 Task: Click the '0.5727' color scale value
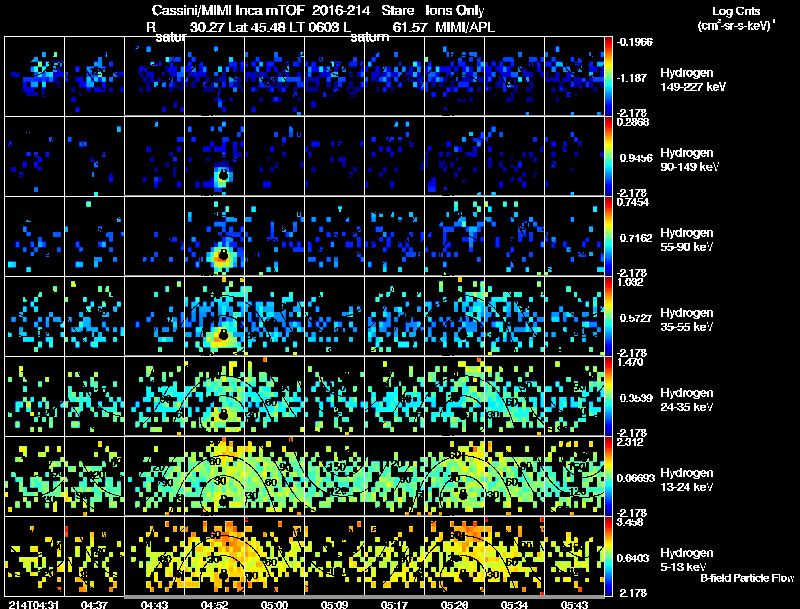[x=636, y=318]
